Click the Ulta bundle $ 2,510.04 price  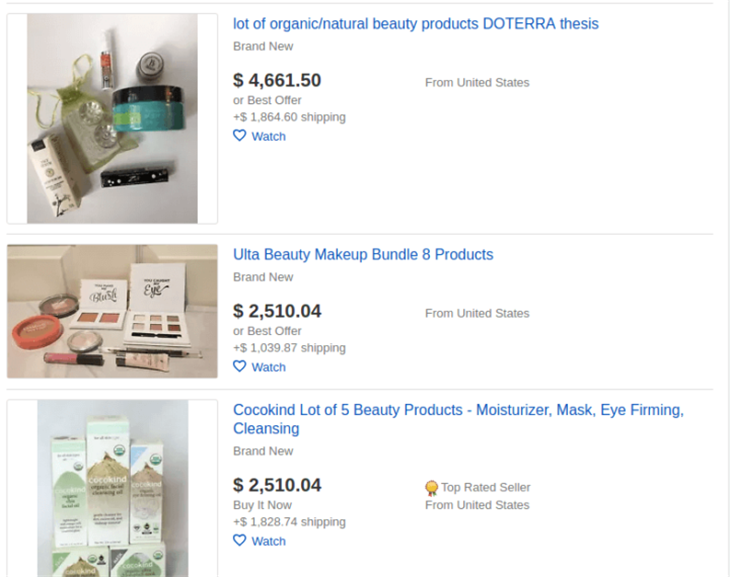tap(277, 312)
